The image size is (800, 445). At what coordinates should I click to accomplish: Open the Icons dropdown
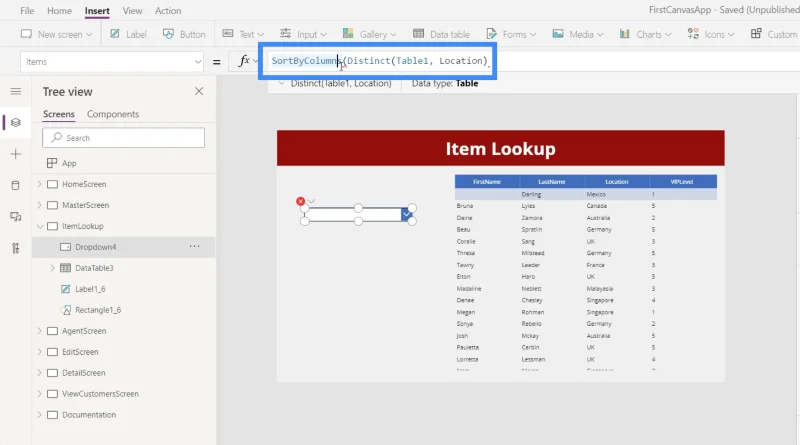pyautogui.click(x=711, y=34)
